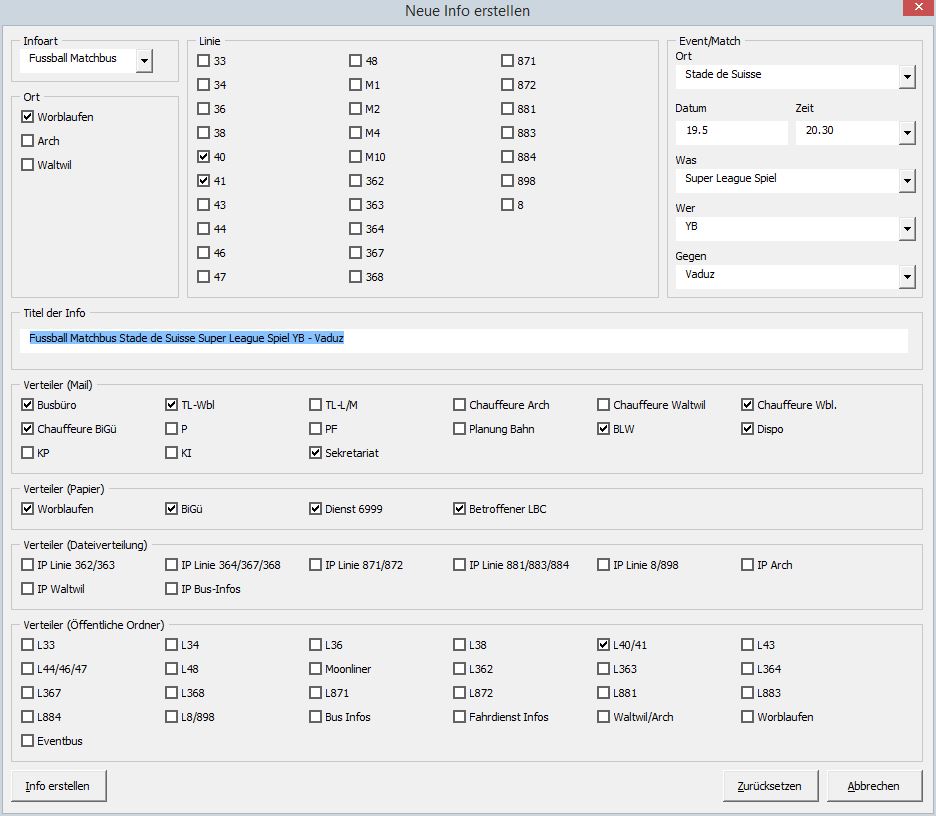Expand the Event Ort dropdown

[907, 77]
